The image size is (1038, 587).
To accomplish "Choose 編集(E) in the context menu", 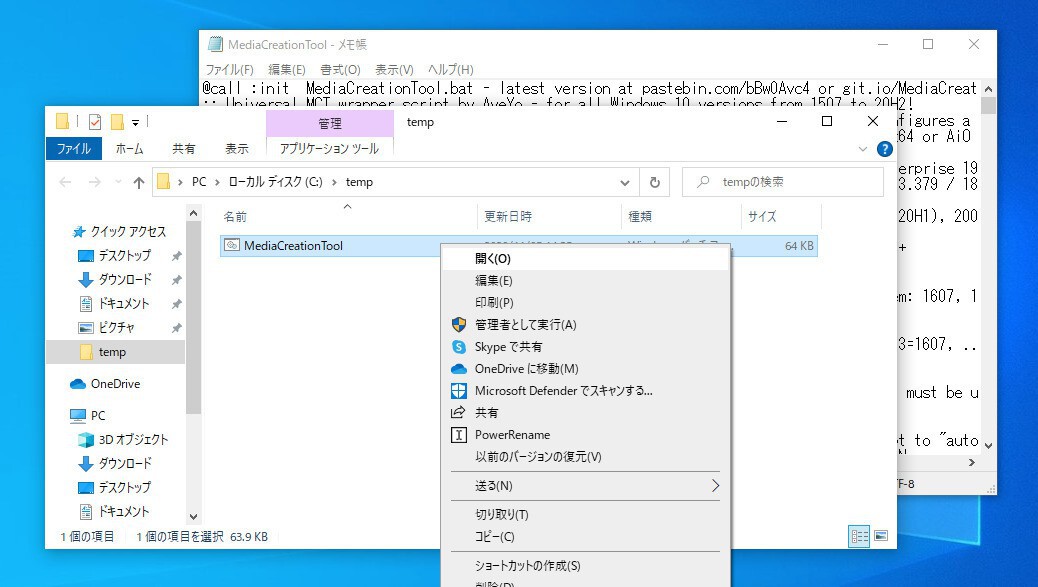I will click(x=585, y=281).
